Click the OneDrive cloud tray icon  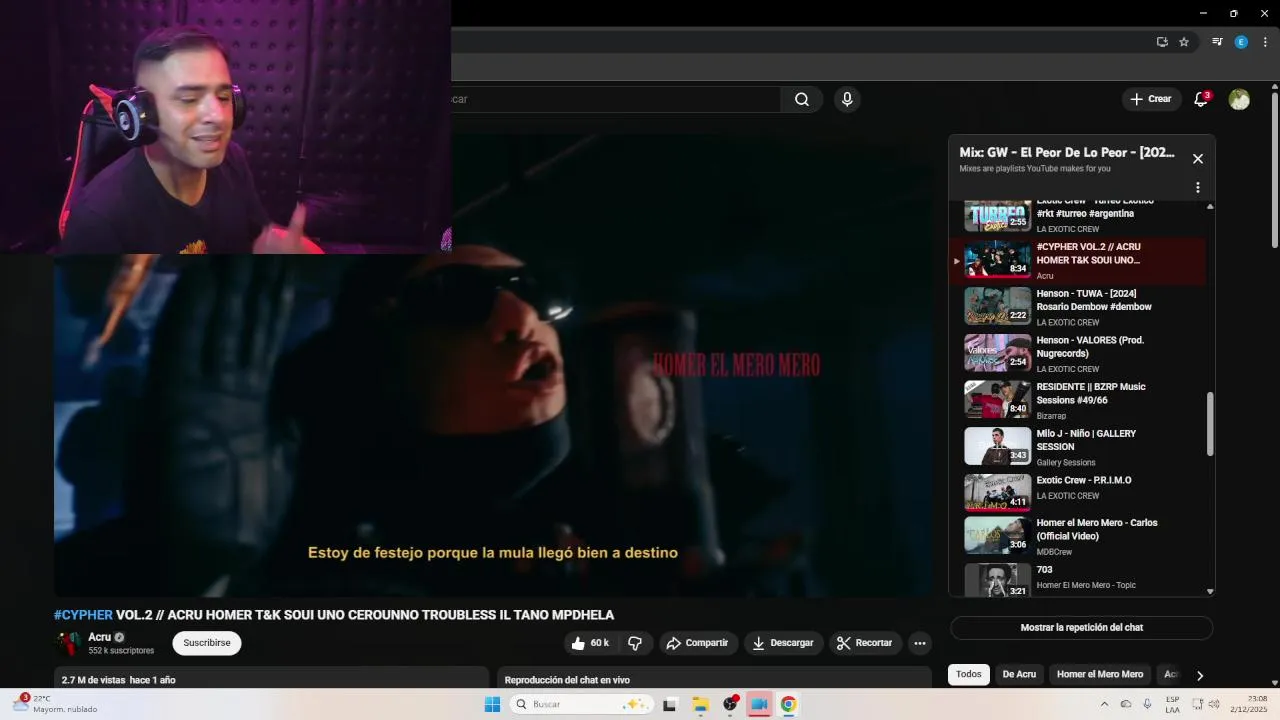click(1126, 704)
